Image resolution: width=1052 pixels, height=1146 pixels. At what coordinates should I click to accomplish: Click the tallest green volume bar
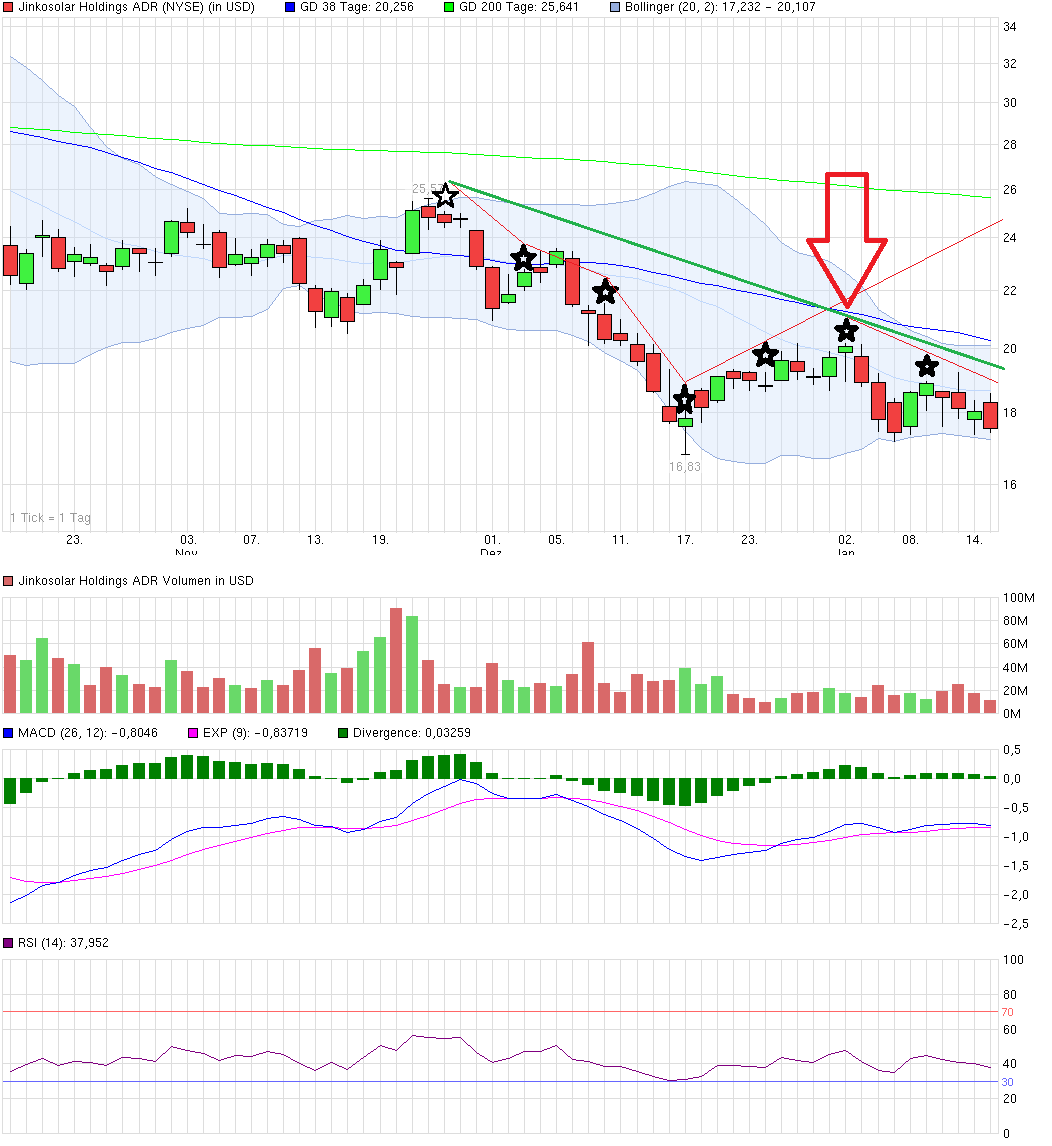(412, 665)
